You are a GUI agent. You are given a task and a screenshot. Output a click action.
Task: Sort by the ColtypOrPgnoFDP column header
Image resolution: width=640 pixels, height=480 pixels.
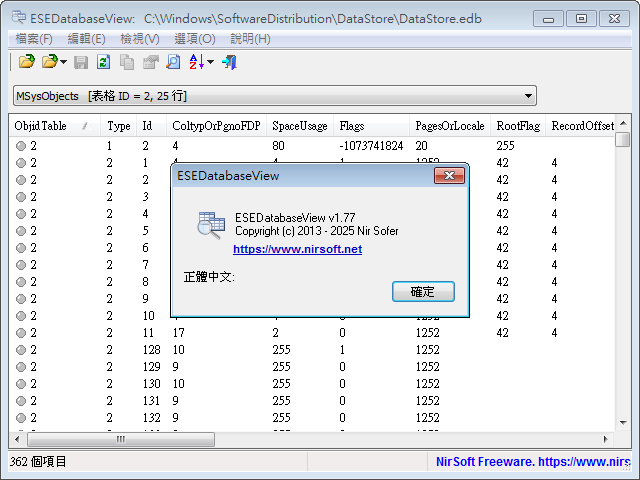(x=216, y=126)
